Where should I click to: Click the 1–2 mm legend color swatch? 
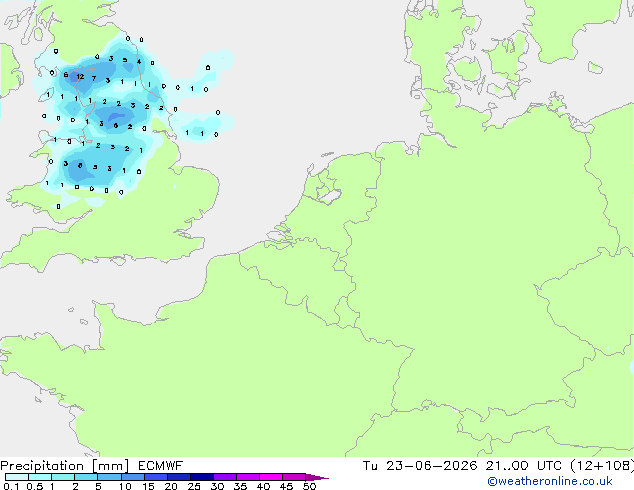click(x=63, y=477)
